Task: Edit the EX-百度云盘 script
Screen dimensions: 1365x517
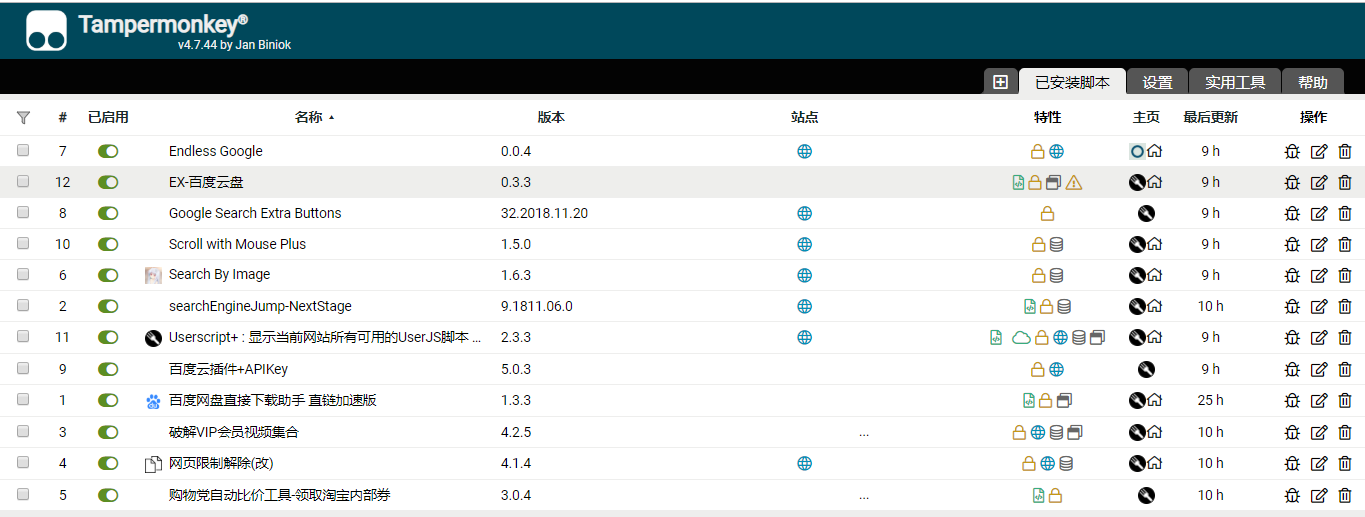Action: click(x=1318, y=182)
